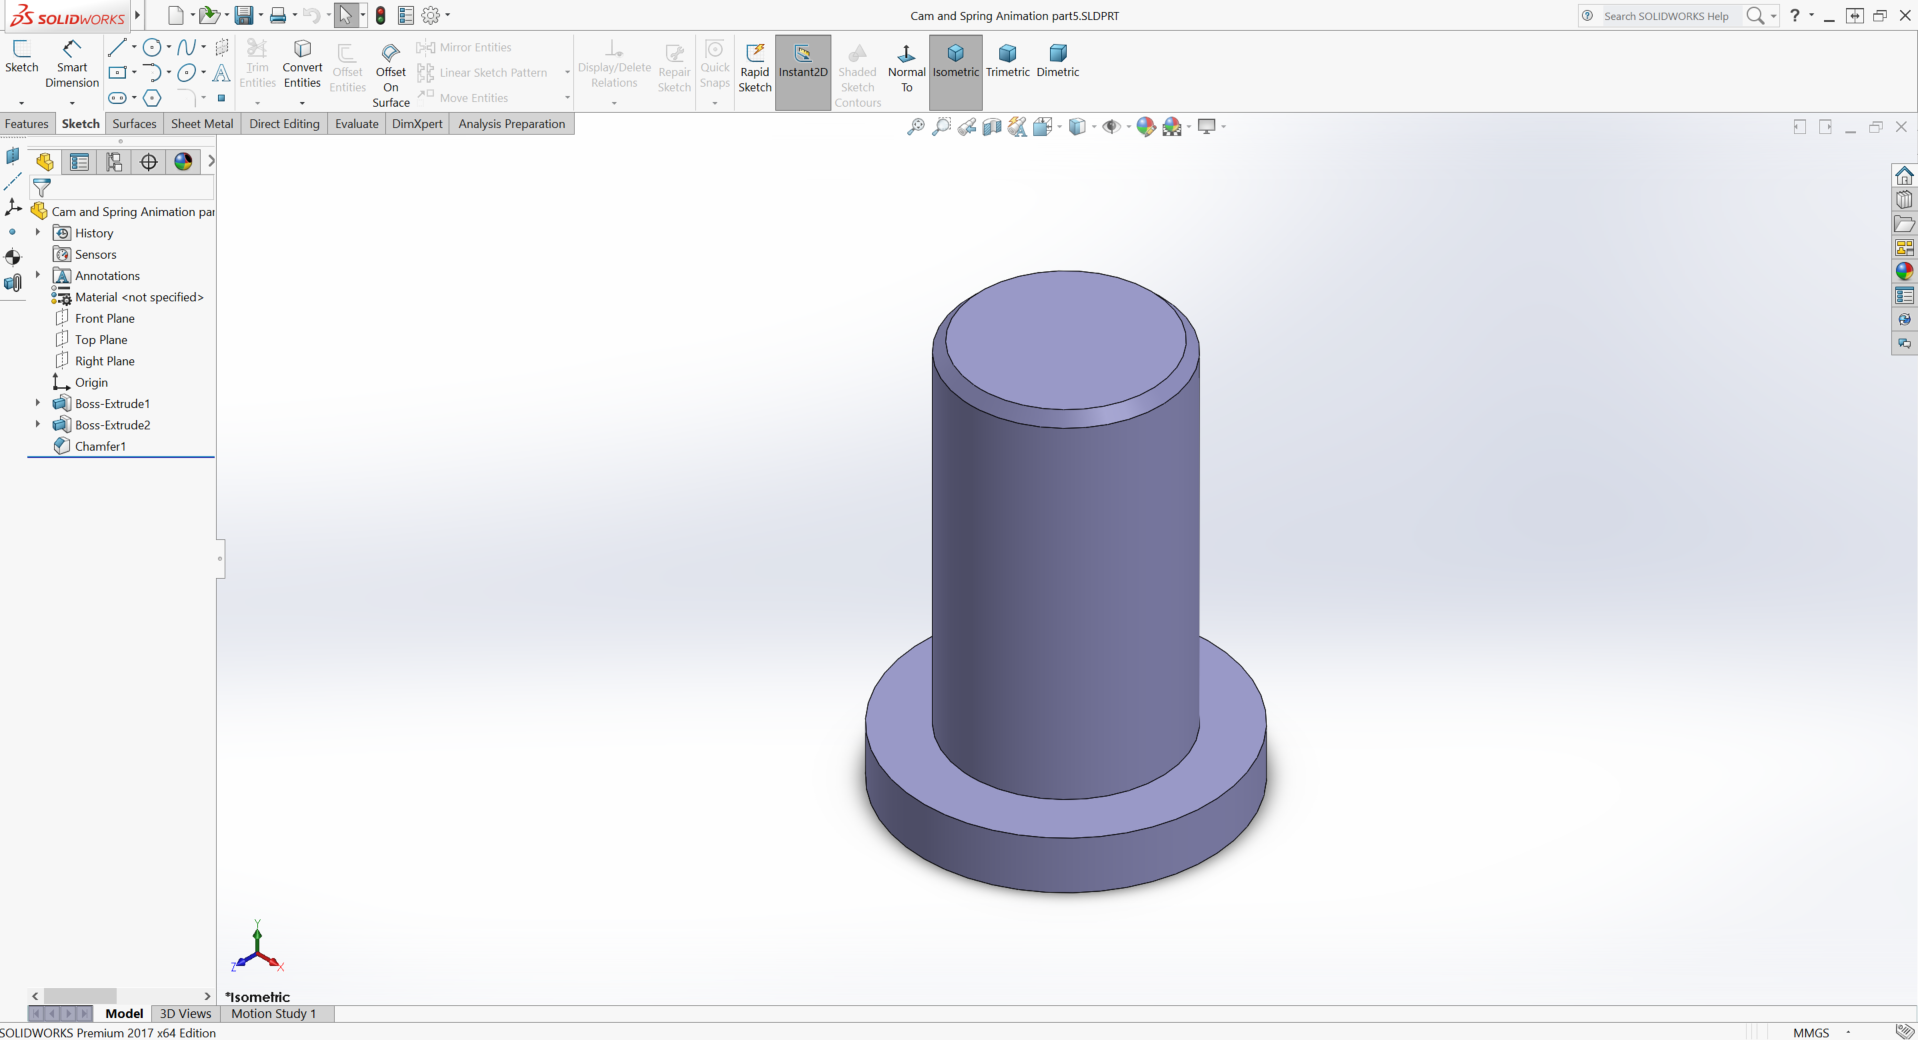1918x1040 pixels.
Task: Select the Text sketch tool
Action: (221, 72)
